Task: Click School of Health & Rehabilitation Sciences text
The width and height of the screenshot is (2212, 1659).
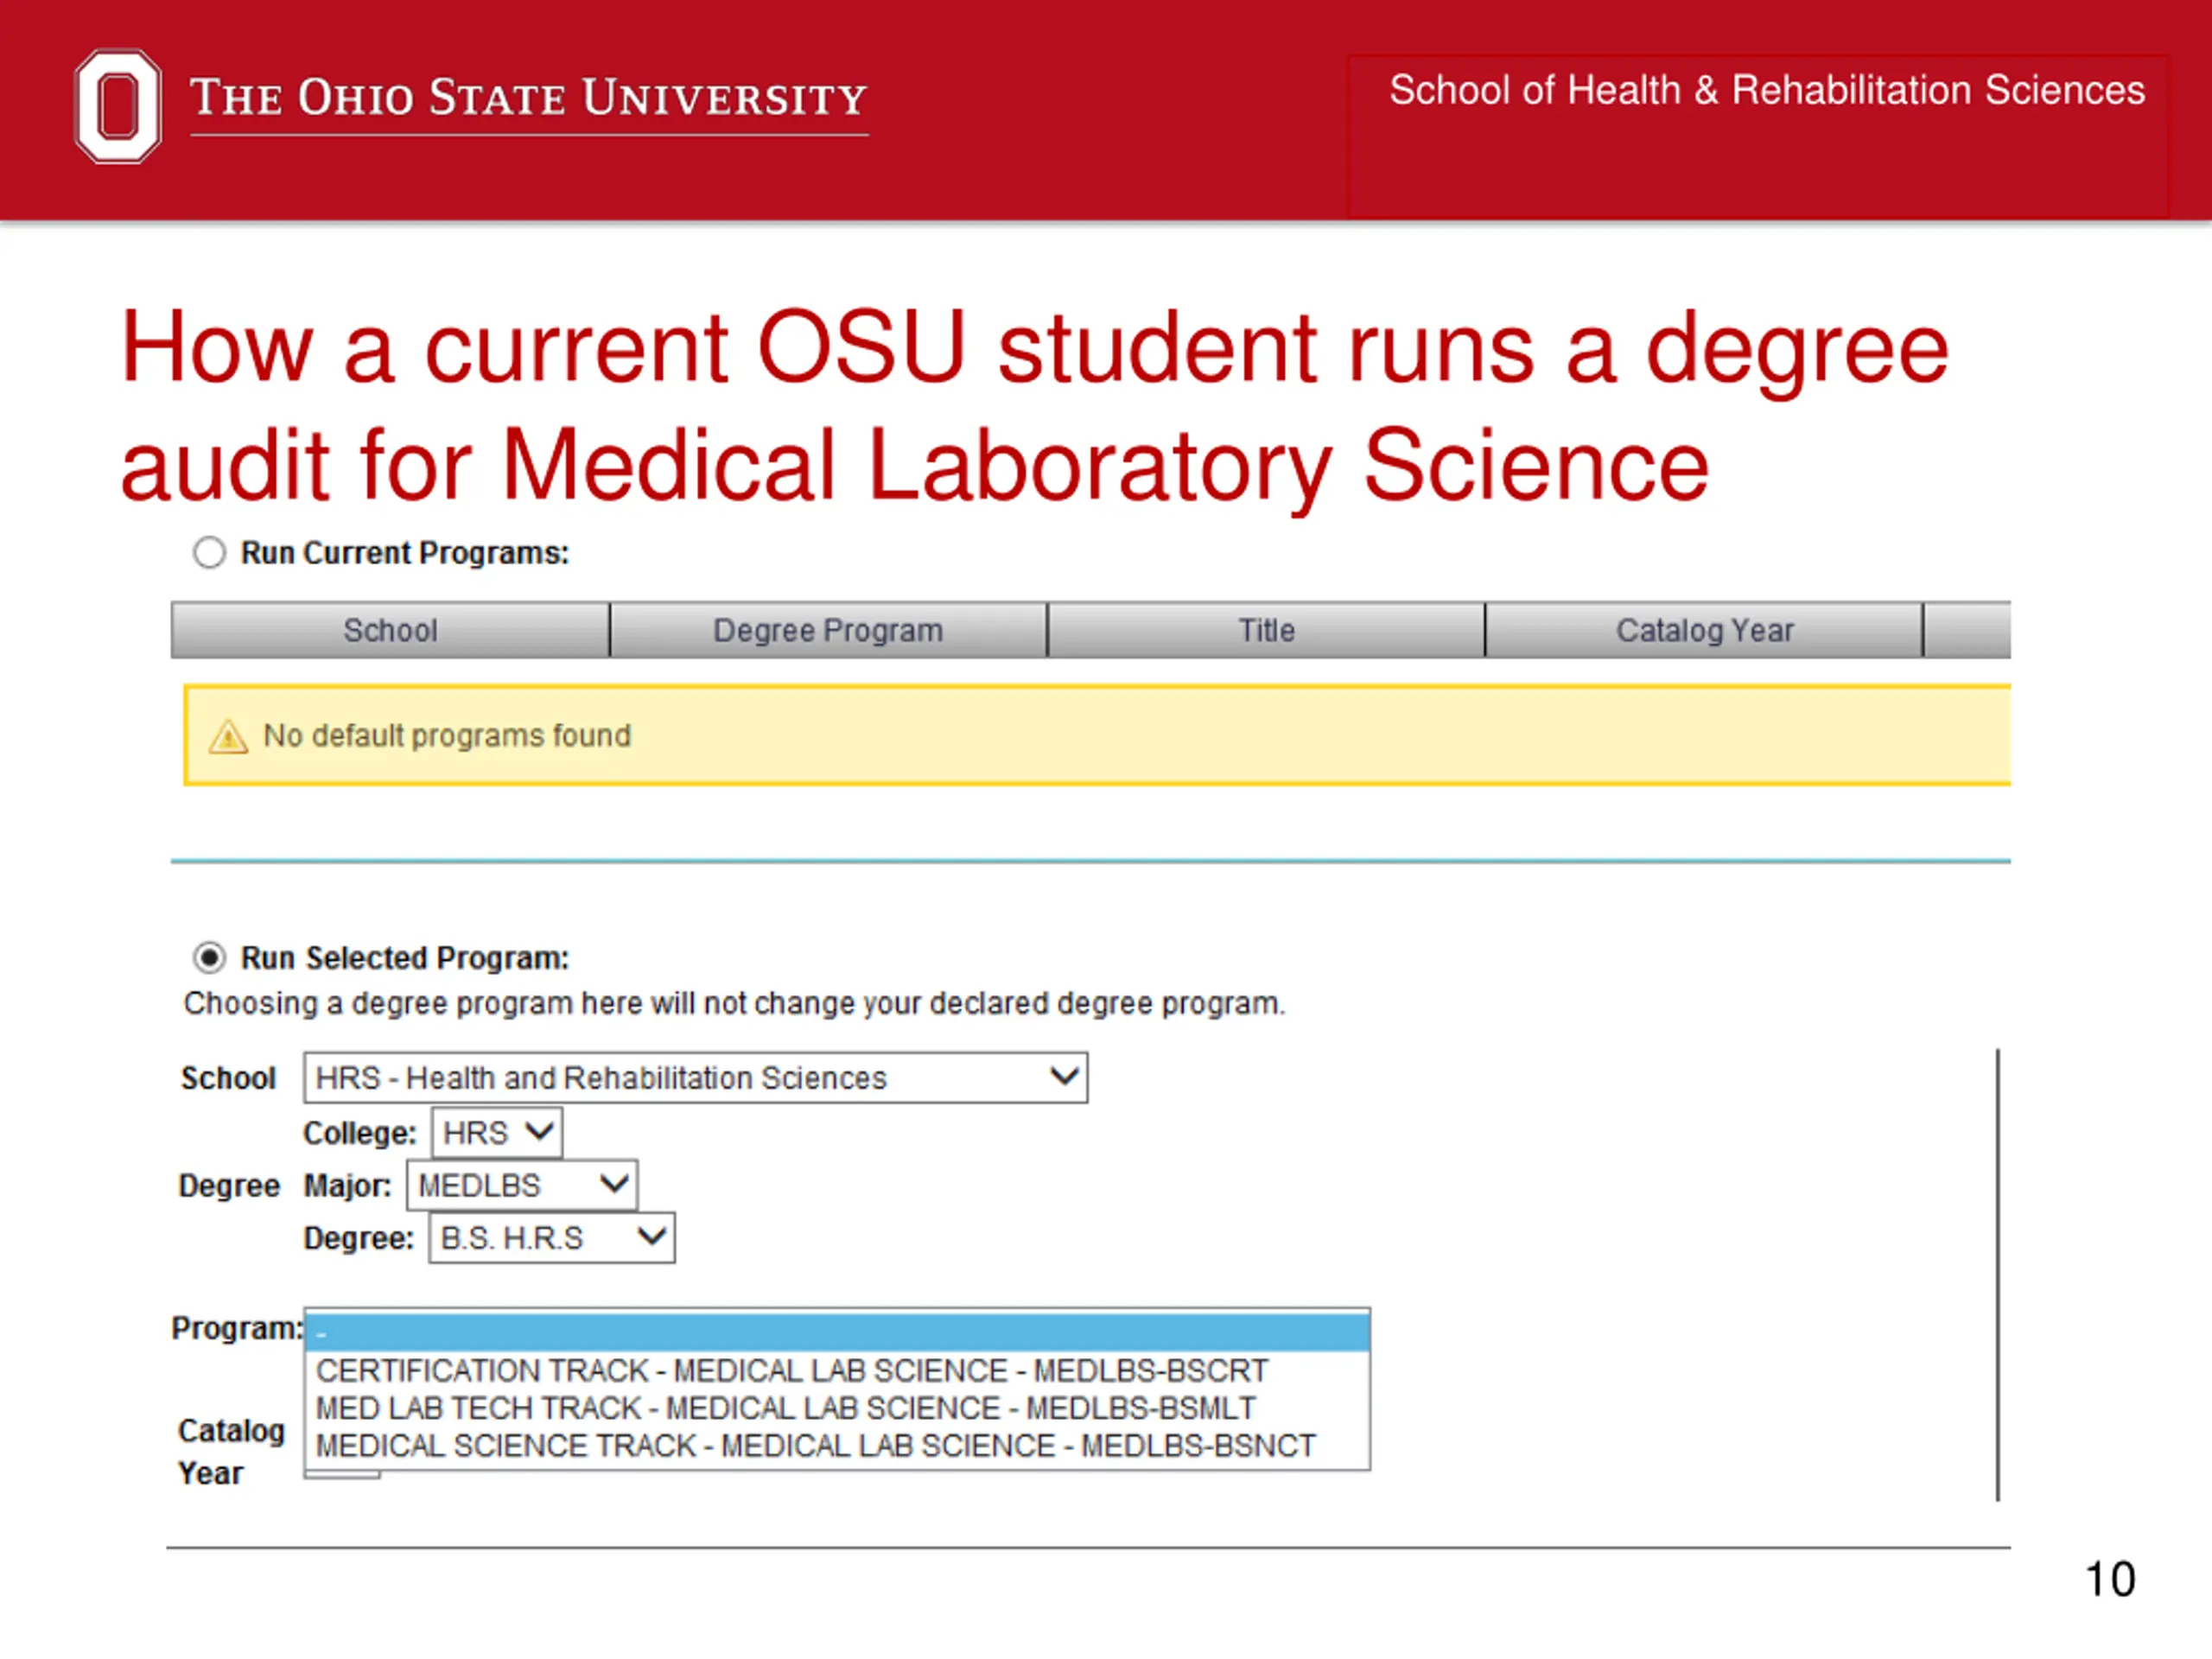Action: pyautogui.click(x=1766, y=90)
